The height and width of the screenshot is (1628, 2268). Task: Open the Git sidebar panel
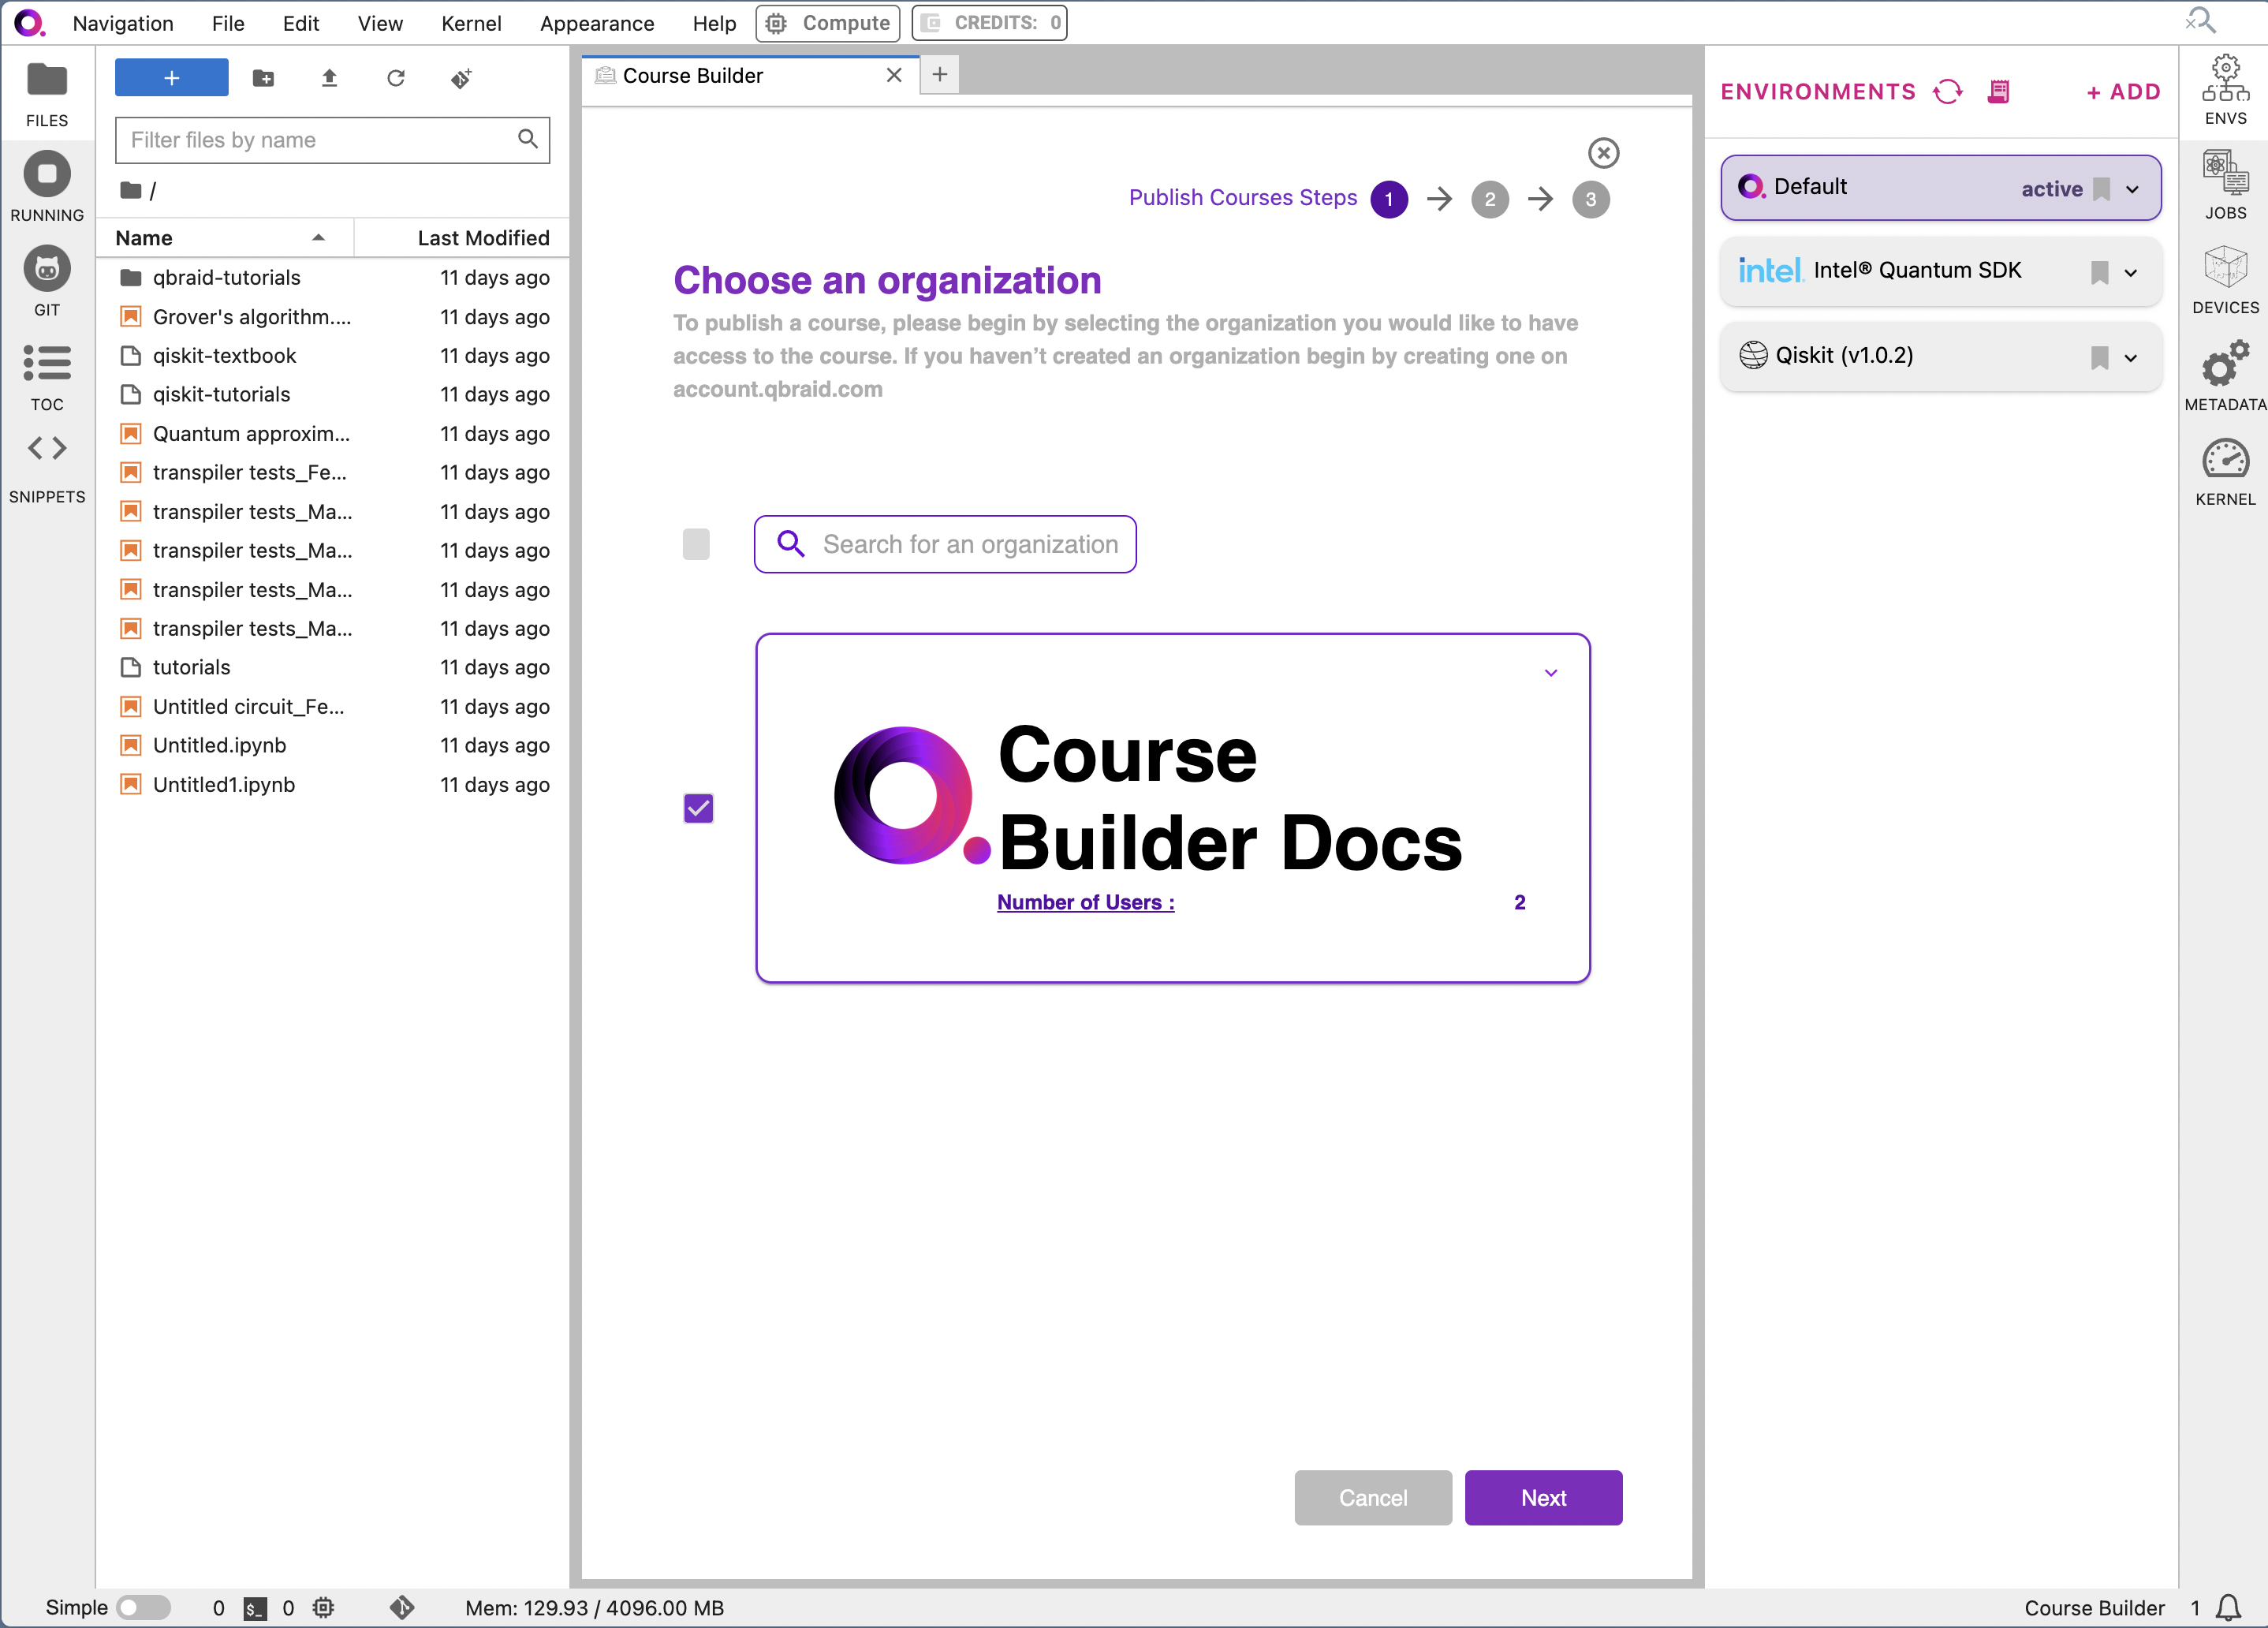click(x=47, y=282)
